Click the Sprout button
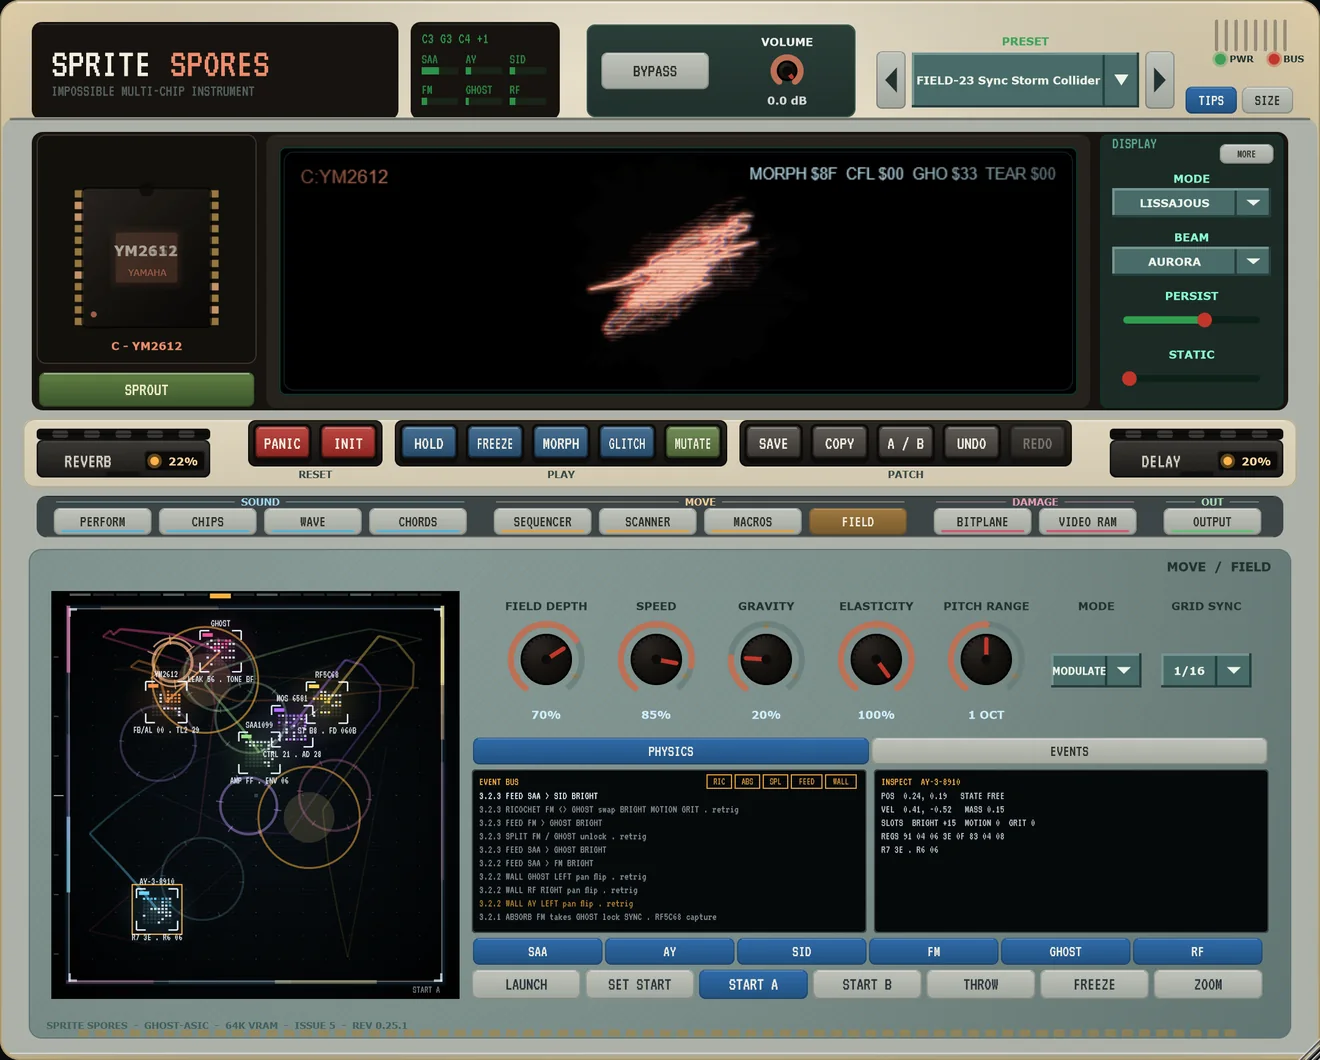1320x1060 pixels. point(146,390)
